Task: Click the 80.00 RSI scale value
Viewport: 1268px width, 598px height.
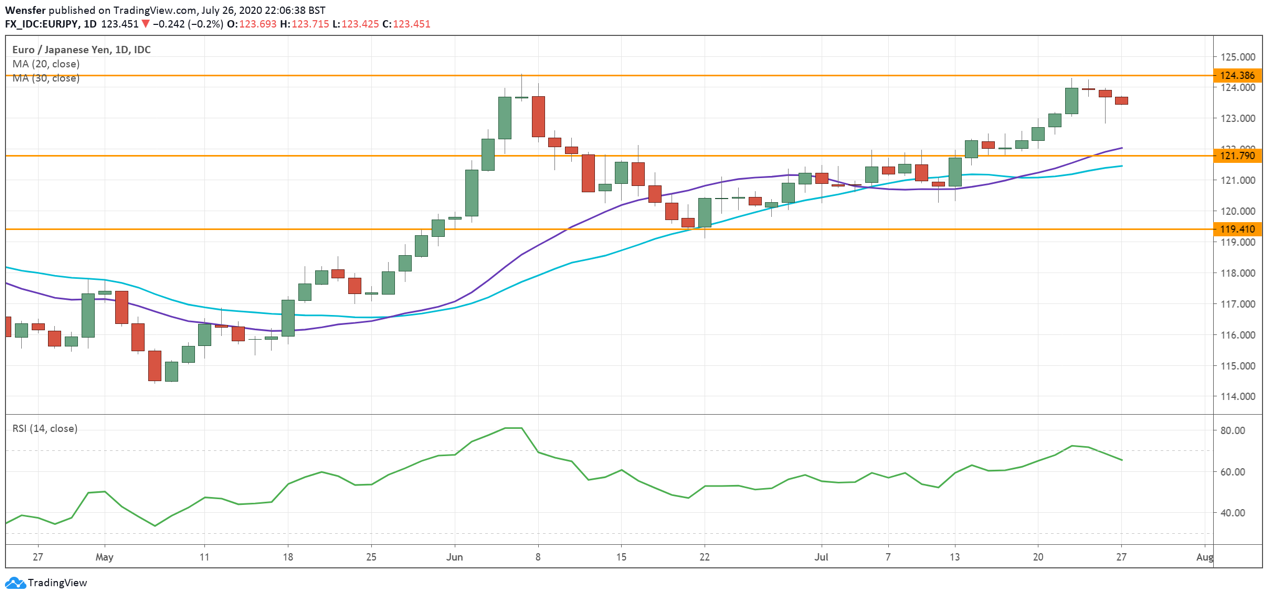Action: [1233, 431]
